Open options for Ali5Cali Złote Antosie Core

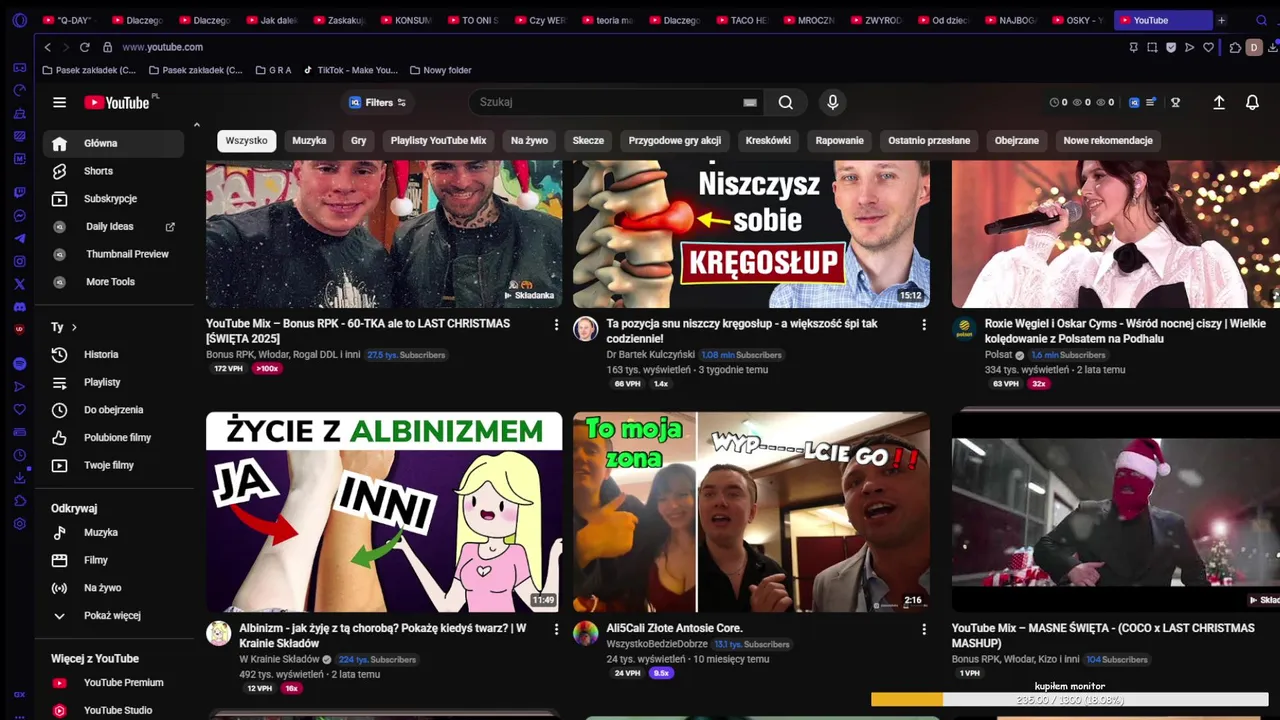(x=923, y=629)
